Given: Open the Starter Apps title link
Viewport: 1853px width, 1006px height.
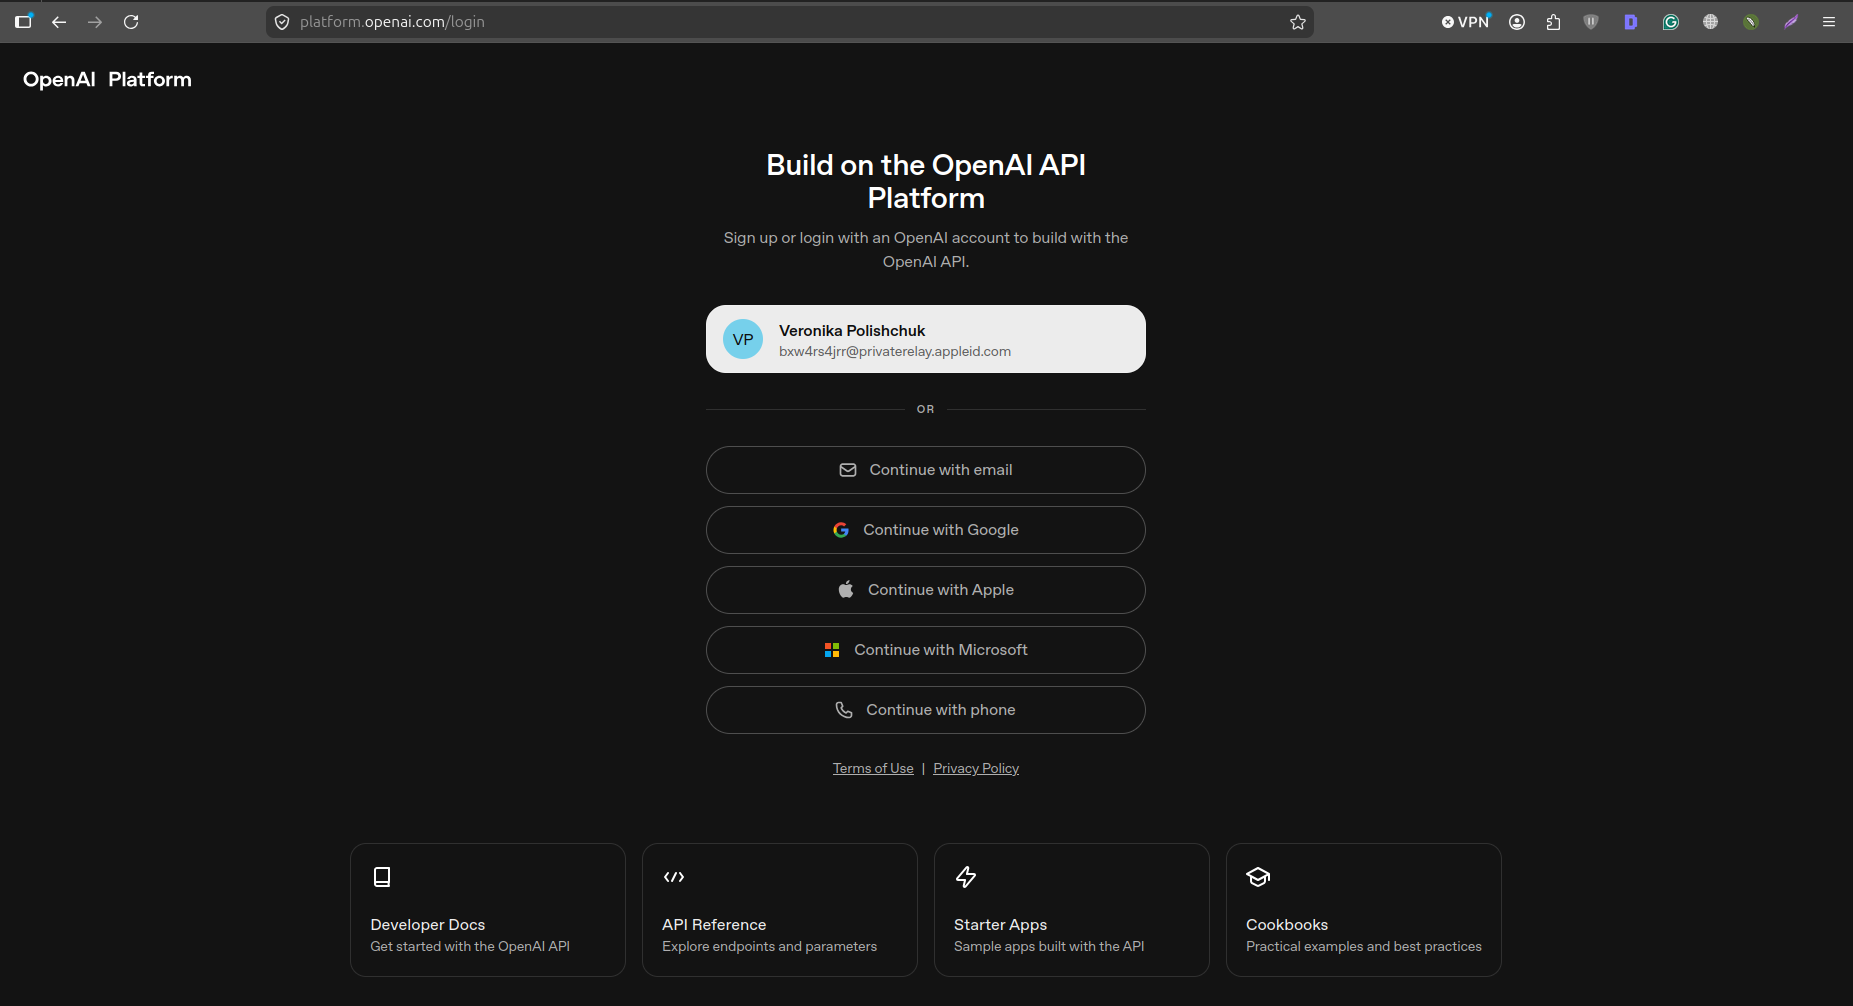Looking at the screenshot, I should [1000, 925].
